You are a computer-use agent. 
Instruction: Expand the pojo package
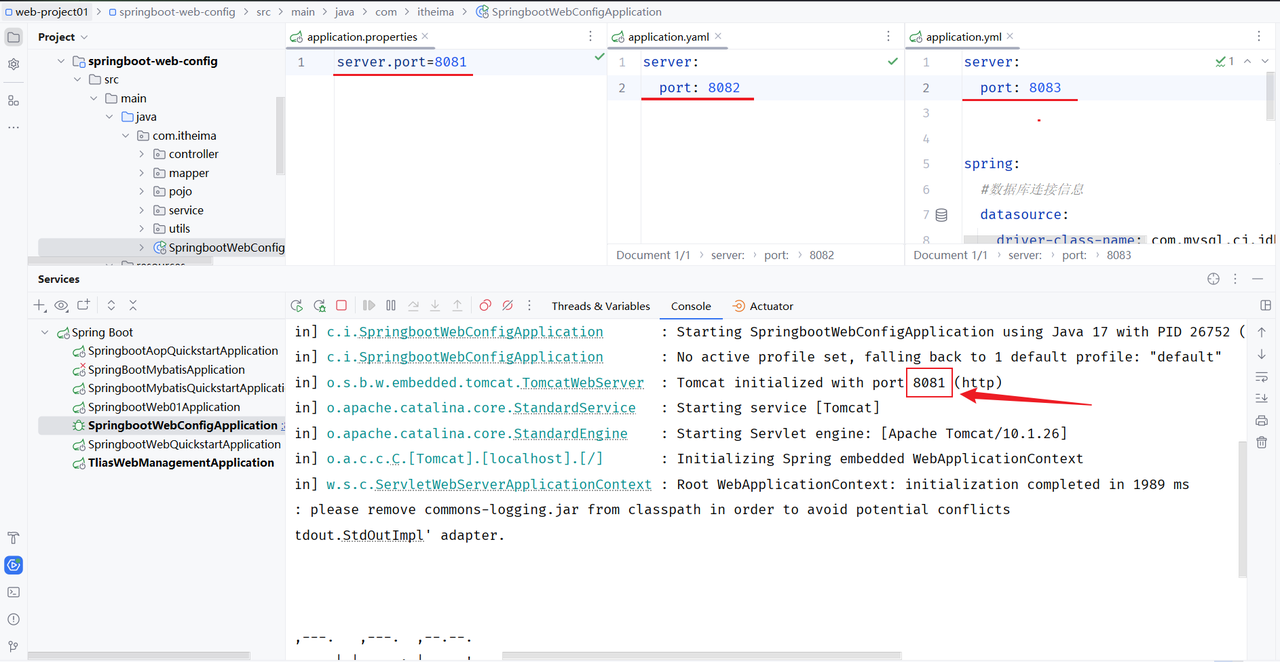141,191
